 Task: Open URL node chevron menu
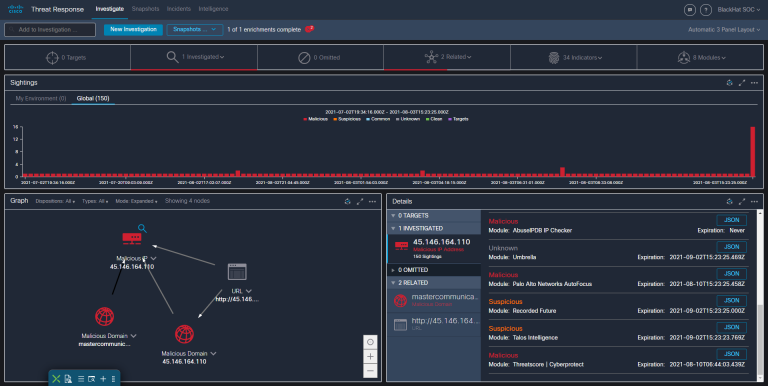(249, 291)
